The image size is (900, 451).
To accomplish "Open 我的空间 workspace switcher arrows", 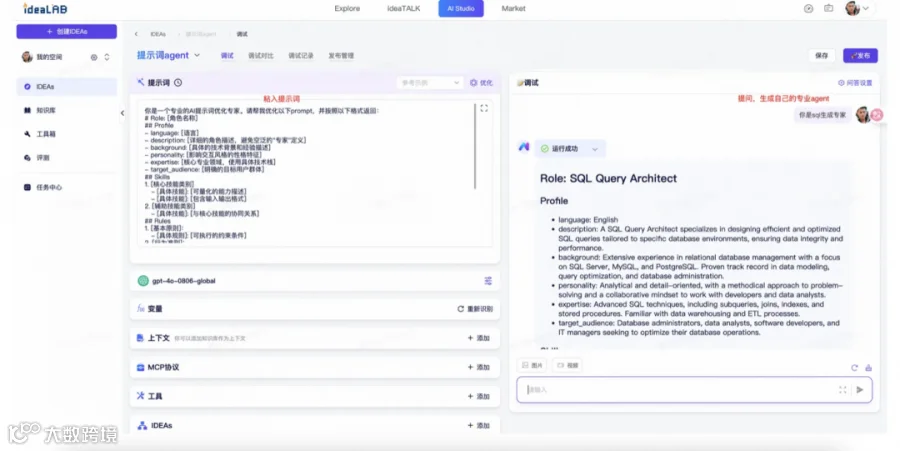I will click(x=107, y=57).
